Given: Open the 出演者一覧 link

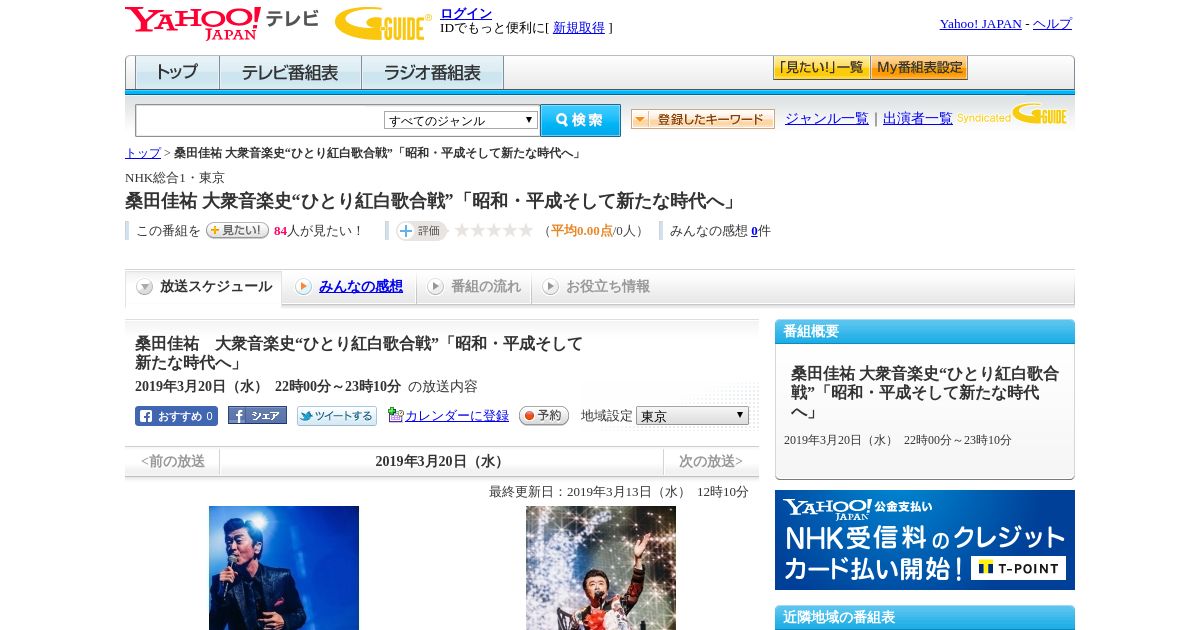Looking at the screenshot, I should click(918, 118).
